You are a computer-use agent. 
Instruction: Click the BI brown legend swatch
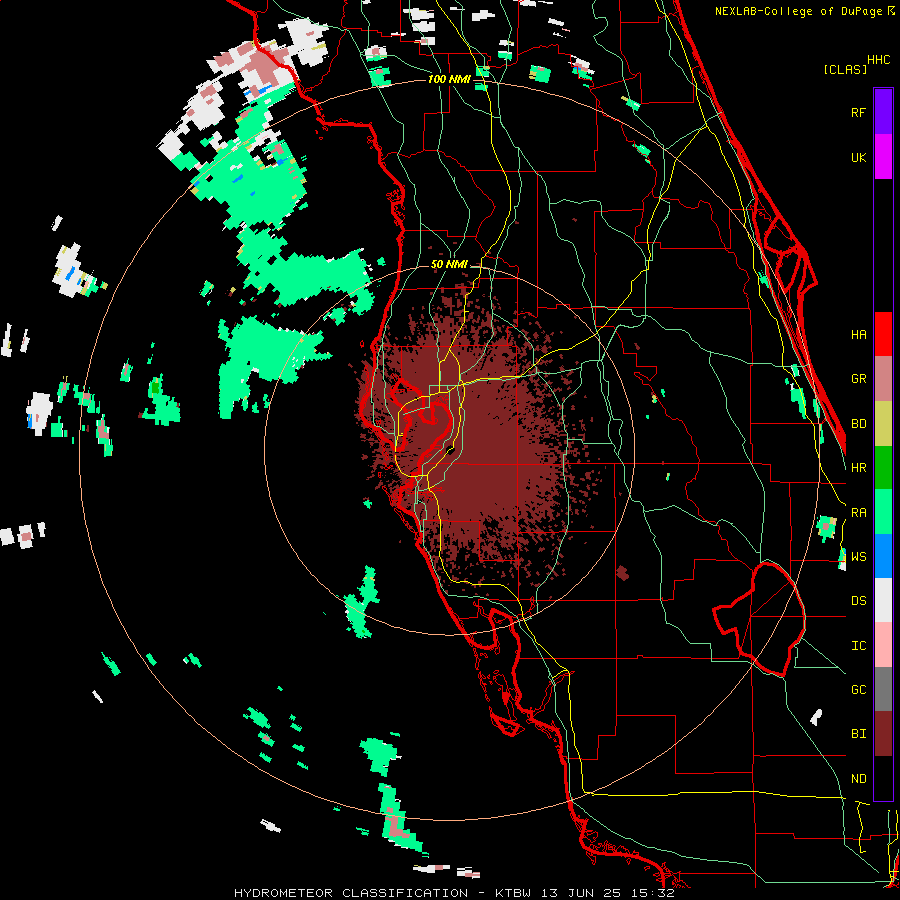coord(883,734)
